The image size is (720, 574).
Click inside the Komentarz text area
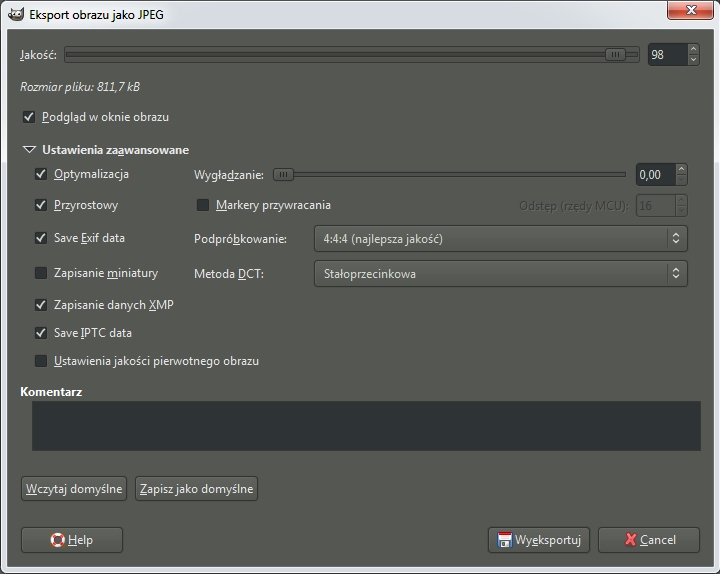click(366, 426)
